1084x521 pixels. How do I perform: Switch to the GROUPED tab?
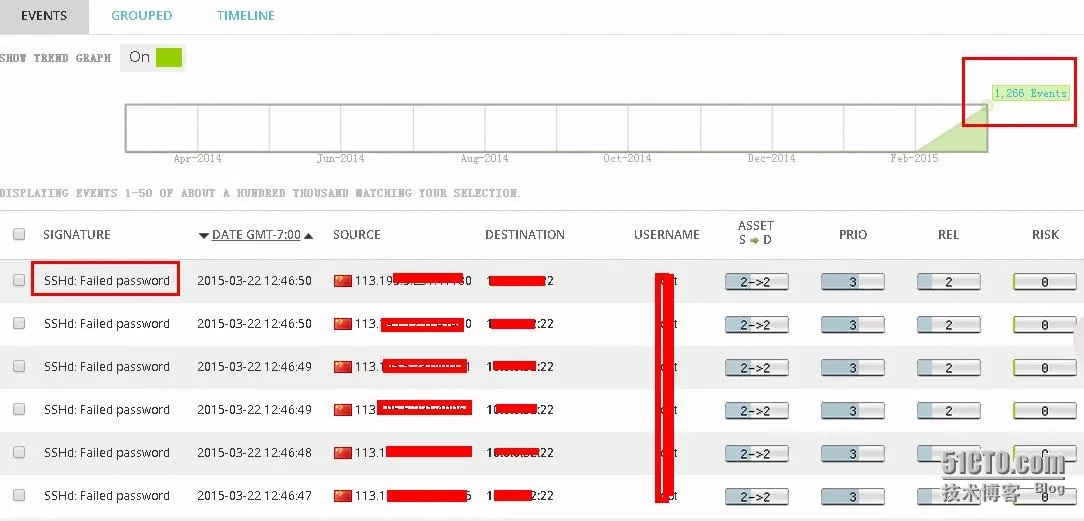pos(142,16)
